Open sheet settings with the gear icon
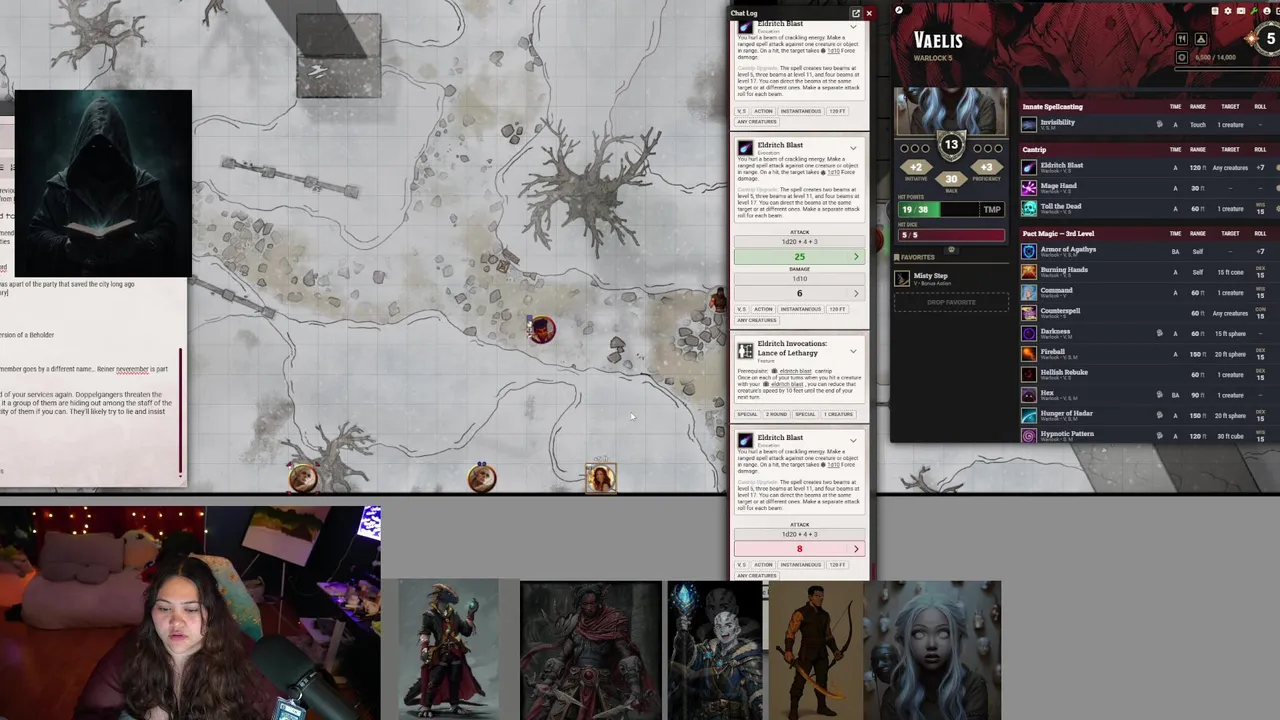 coord(1228,11)
